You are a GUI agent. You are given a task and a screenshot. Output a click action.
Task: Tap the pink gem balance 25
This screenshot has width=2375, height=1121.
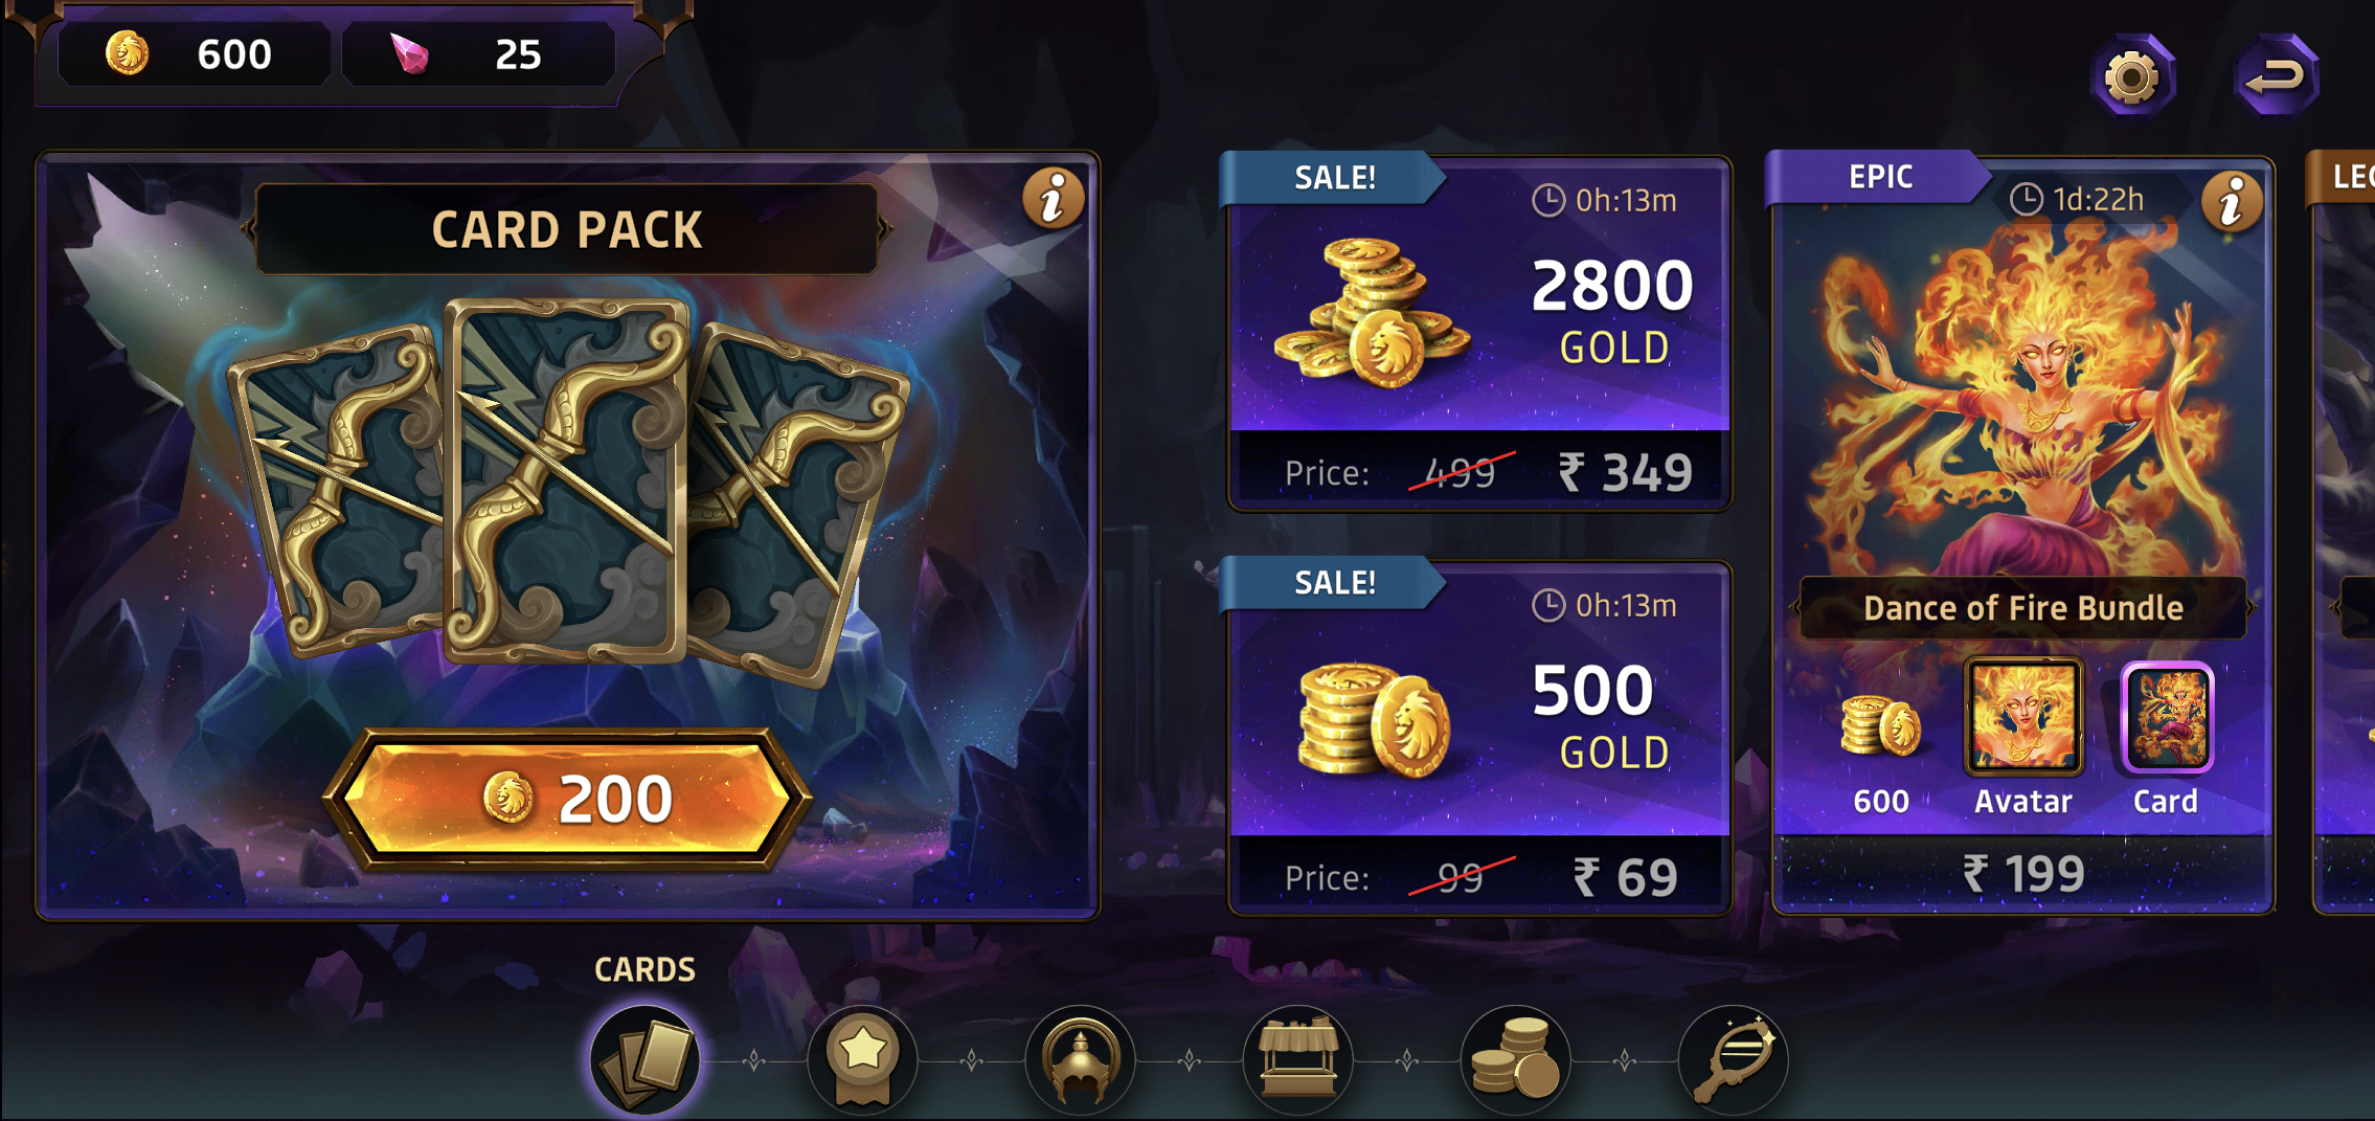[x=478, y=54]
